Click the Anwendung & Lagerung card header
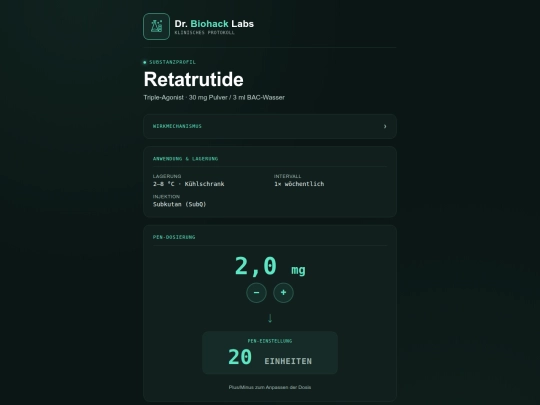540x405 pixels. tap(185, 159)
